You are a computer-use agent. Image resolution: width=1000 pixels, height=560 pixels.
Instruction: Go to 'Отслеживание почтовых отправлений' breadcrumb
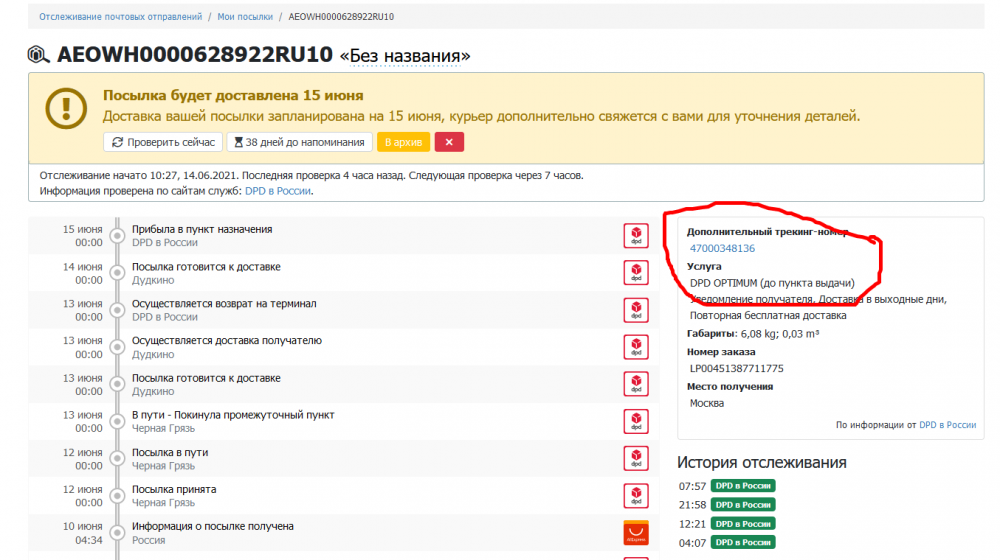click(x=120, y=18)
